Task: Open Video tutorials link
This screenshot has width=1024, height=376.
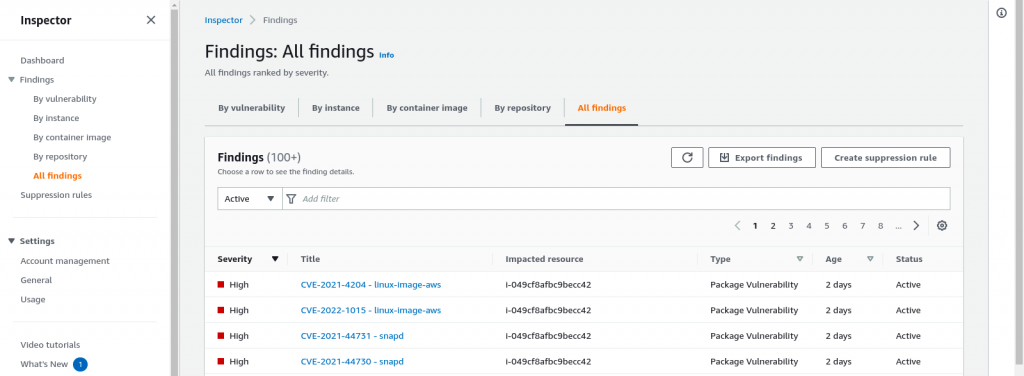Action: pyautogui.click(x=50, y=345)
